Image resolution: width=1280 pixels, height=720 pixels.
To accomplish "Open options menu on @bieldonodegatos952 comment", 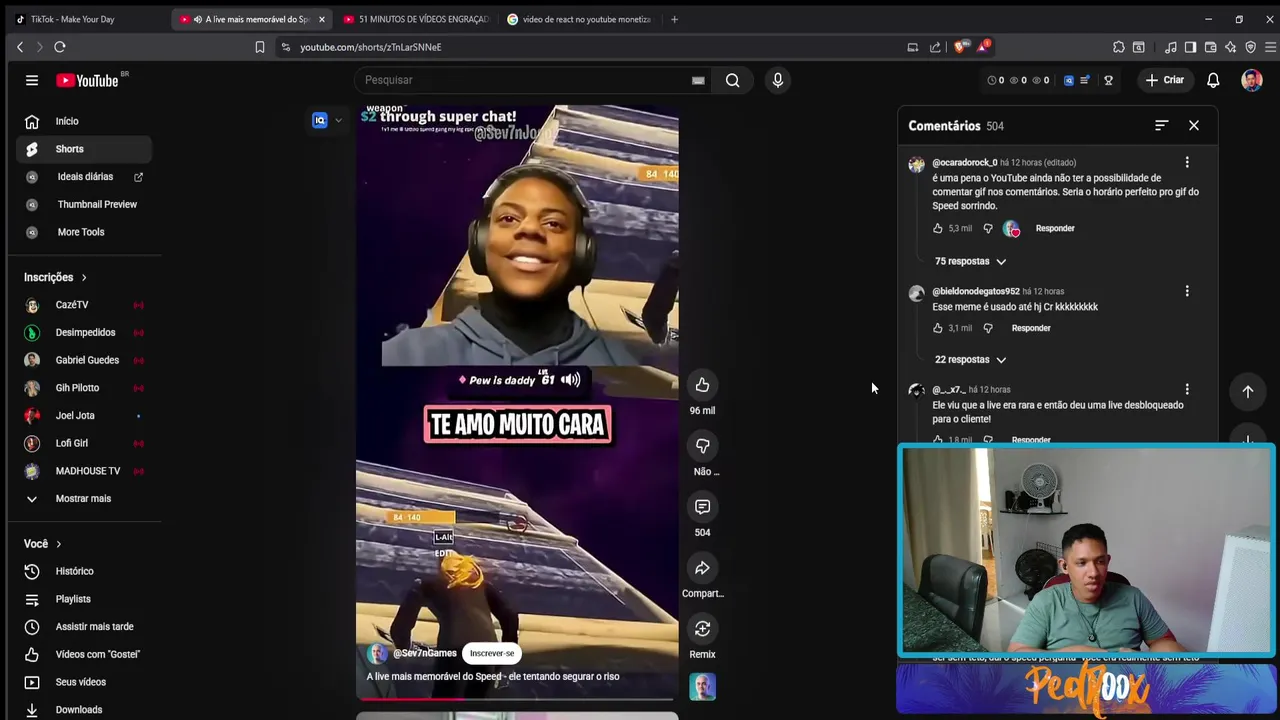I will [1187, 291].
